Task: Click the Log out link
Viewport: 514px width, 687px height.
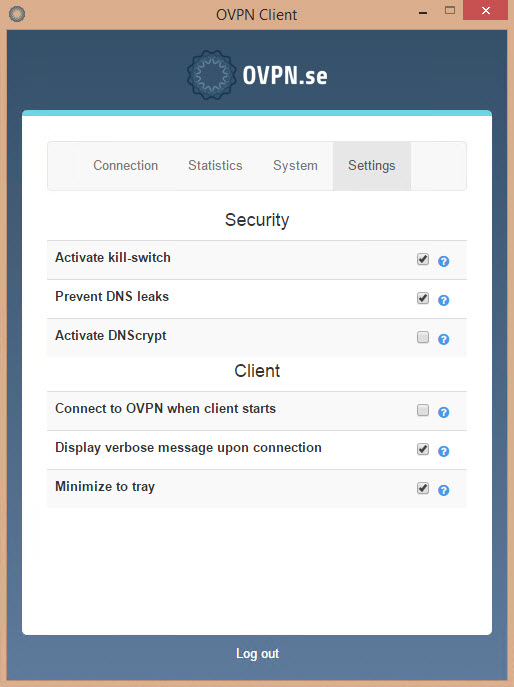Action: click(x=257, y=654)
